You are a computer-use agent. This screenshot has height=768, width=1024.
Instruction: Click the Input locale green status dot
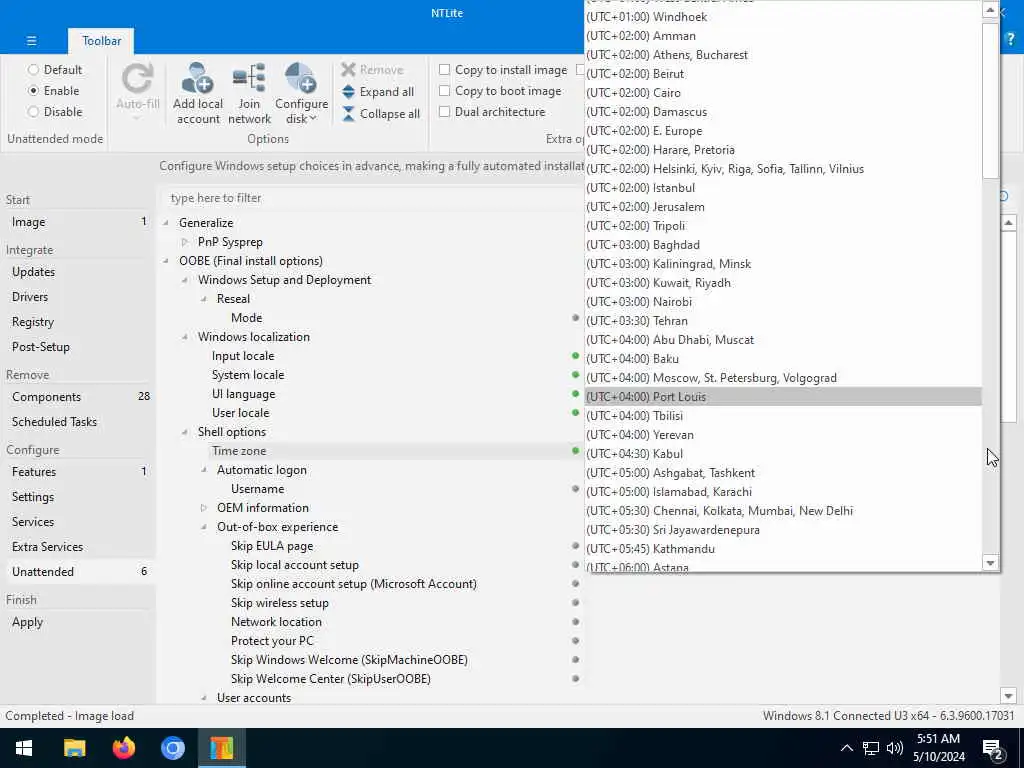575,356
